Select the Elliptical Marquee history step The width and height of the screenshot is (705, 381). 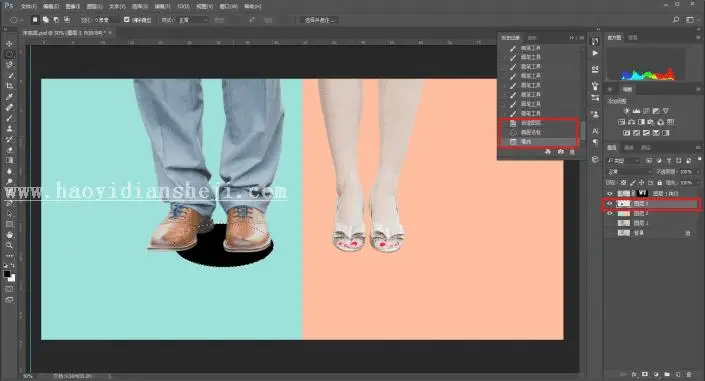(x=538, y=132)
